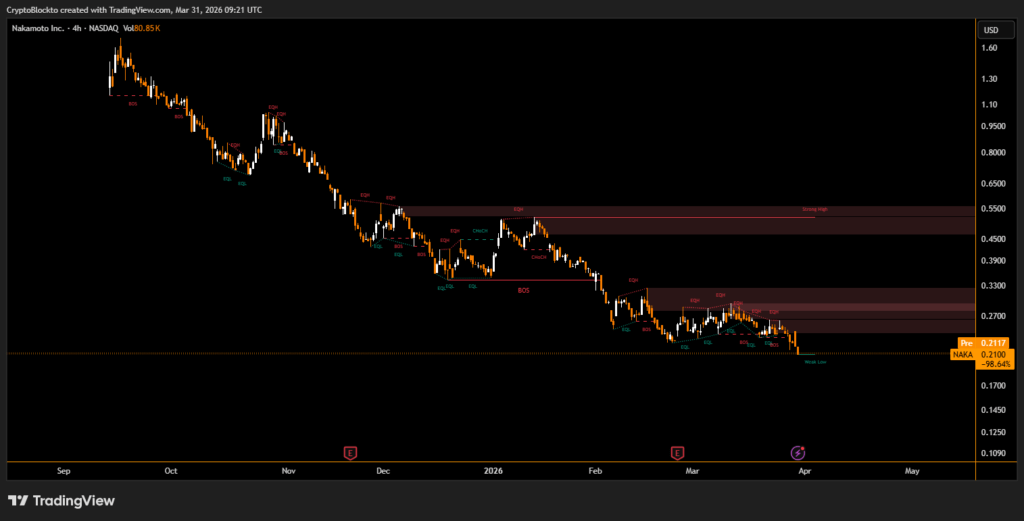Select the Strong High label on chart

[x=815, y=210]
